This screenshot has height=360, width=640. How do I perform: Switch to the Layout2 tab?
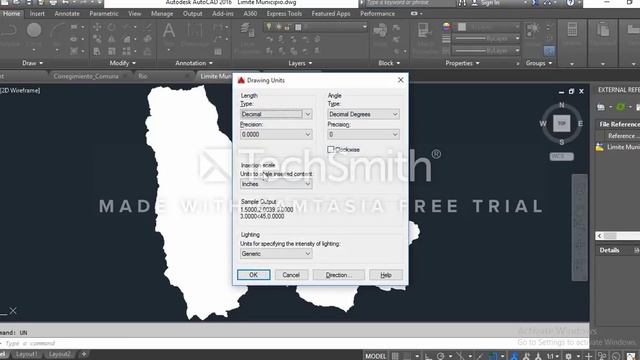(59, 354)
